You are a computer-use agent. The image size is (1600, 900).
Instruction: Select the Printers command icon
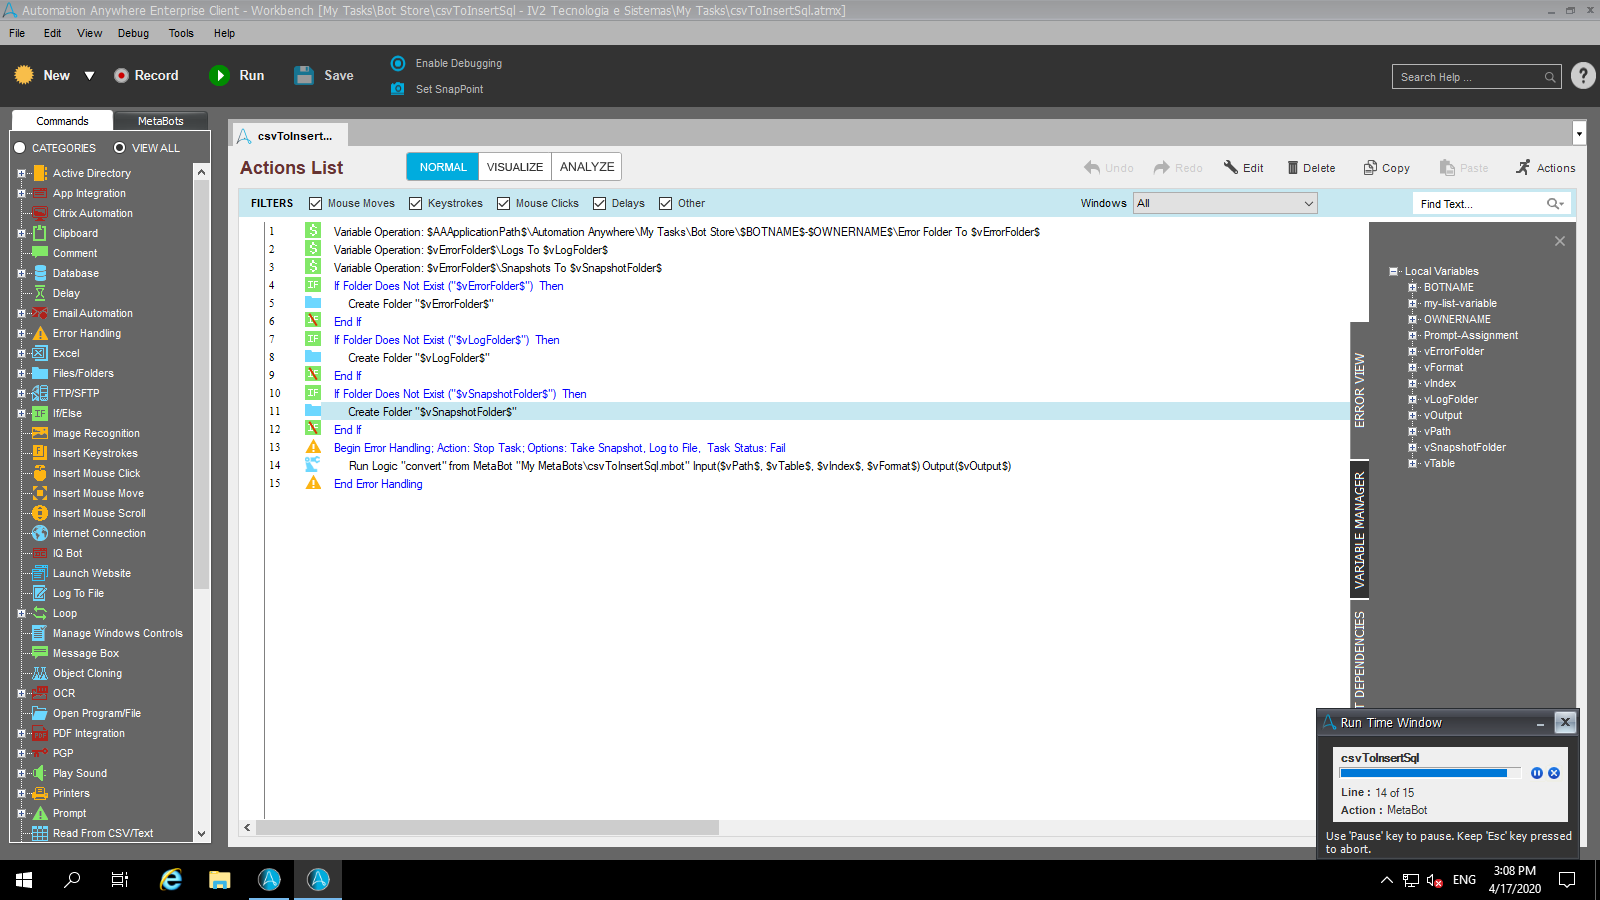[x=40, y=793]
